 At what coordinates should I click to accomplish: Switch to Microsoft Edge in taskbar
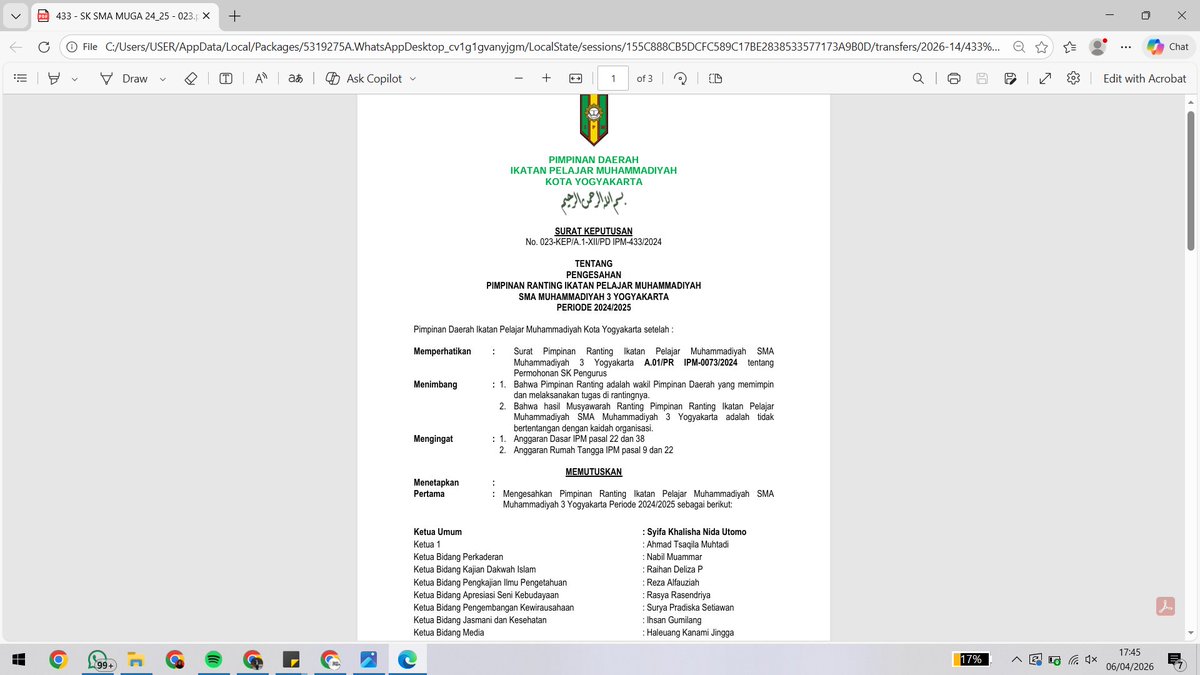(407, 660)
